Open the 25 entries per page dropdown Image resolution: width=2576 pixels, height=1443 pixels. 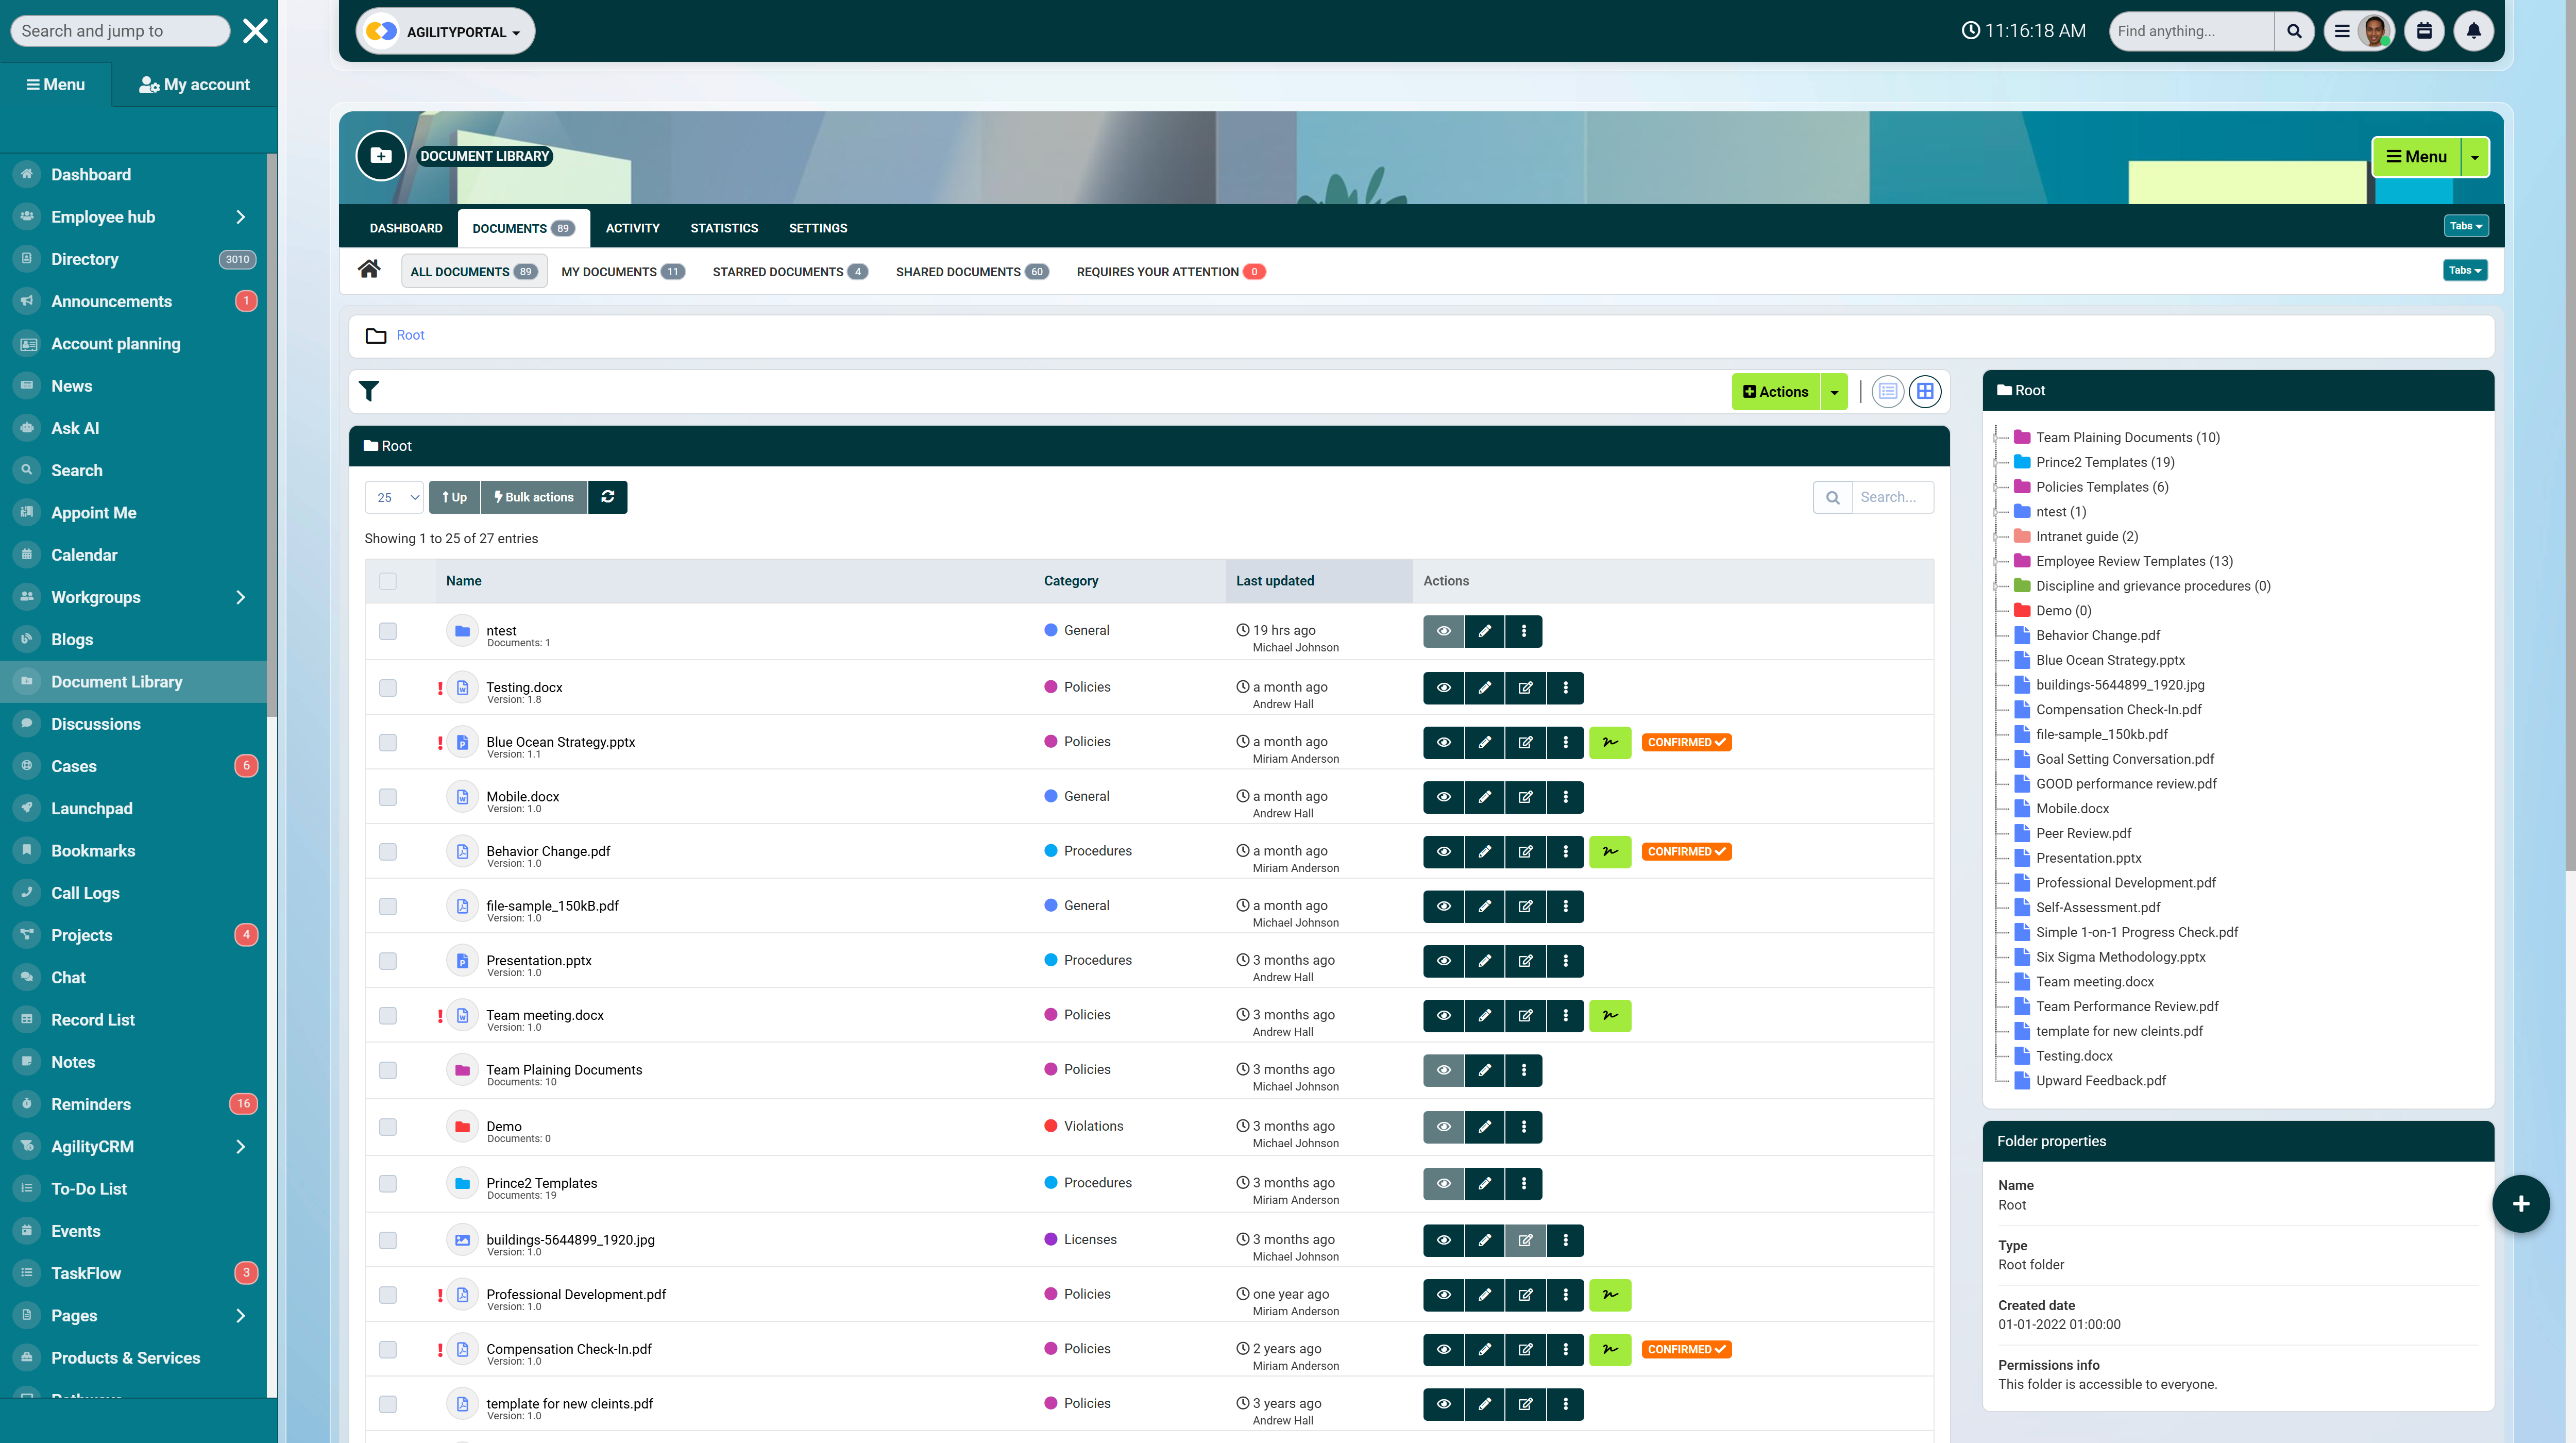tap(396, 497)
